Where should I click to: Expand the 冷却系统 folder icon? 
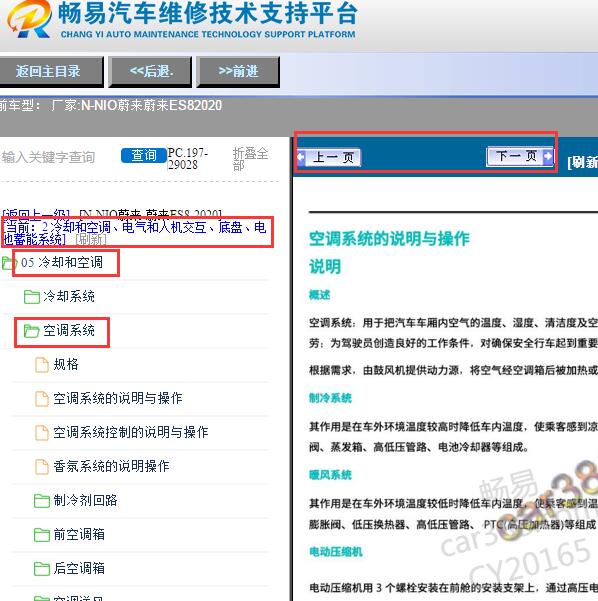coord(31,297)
